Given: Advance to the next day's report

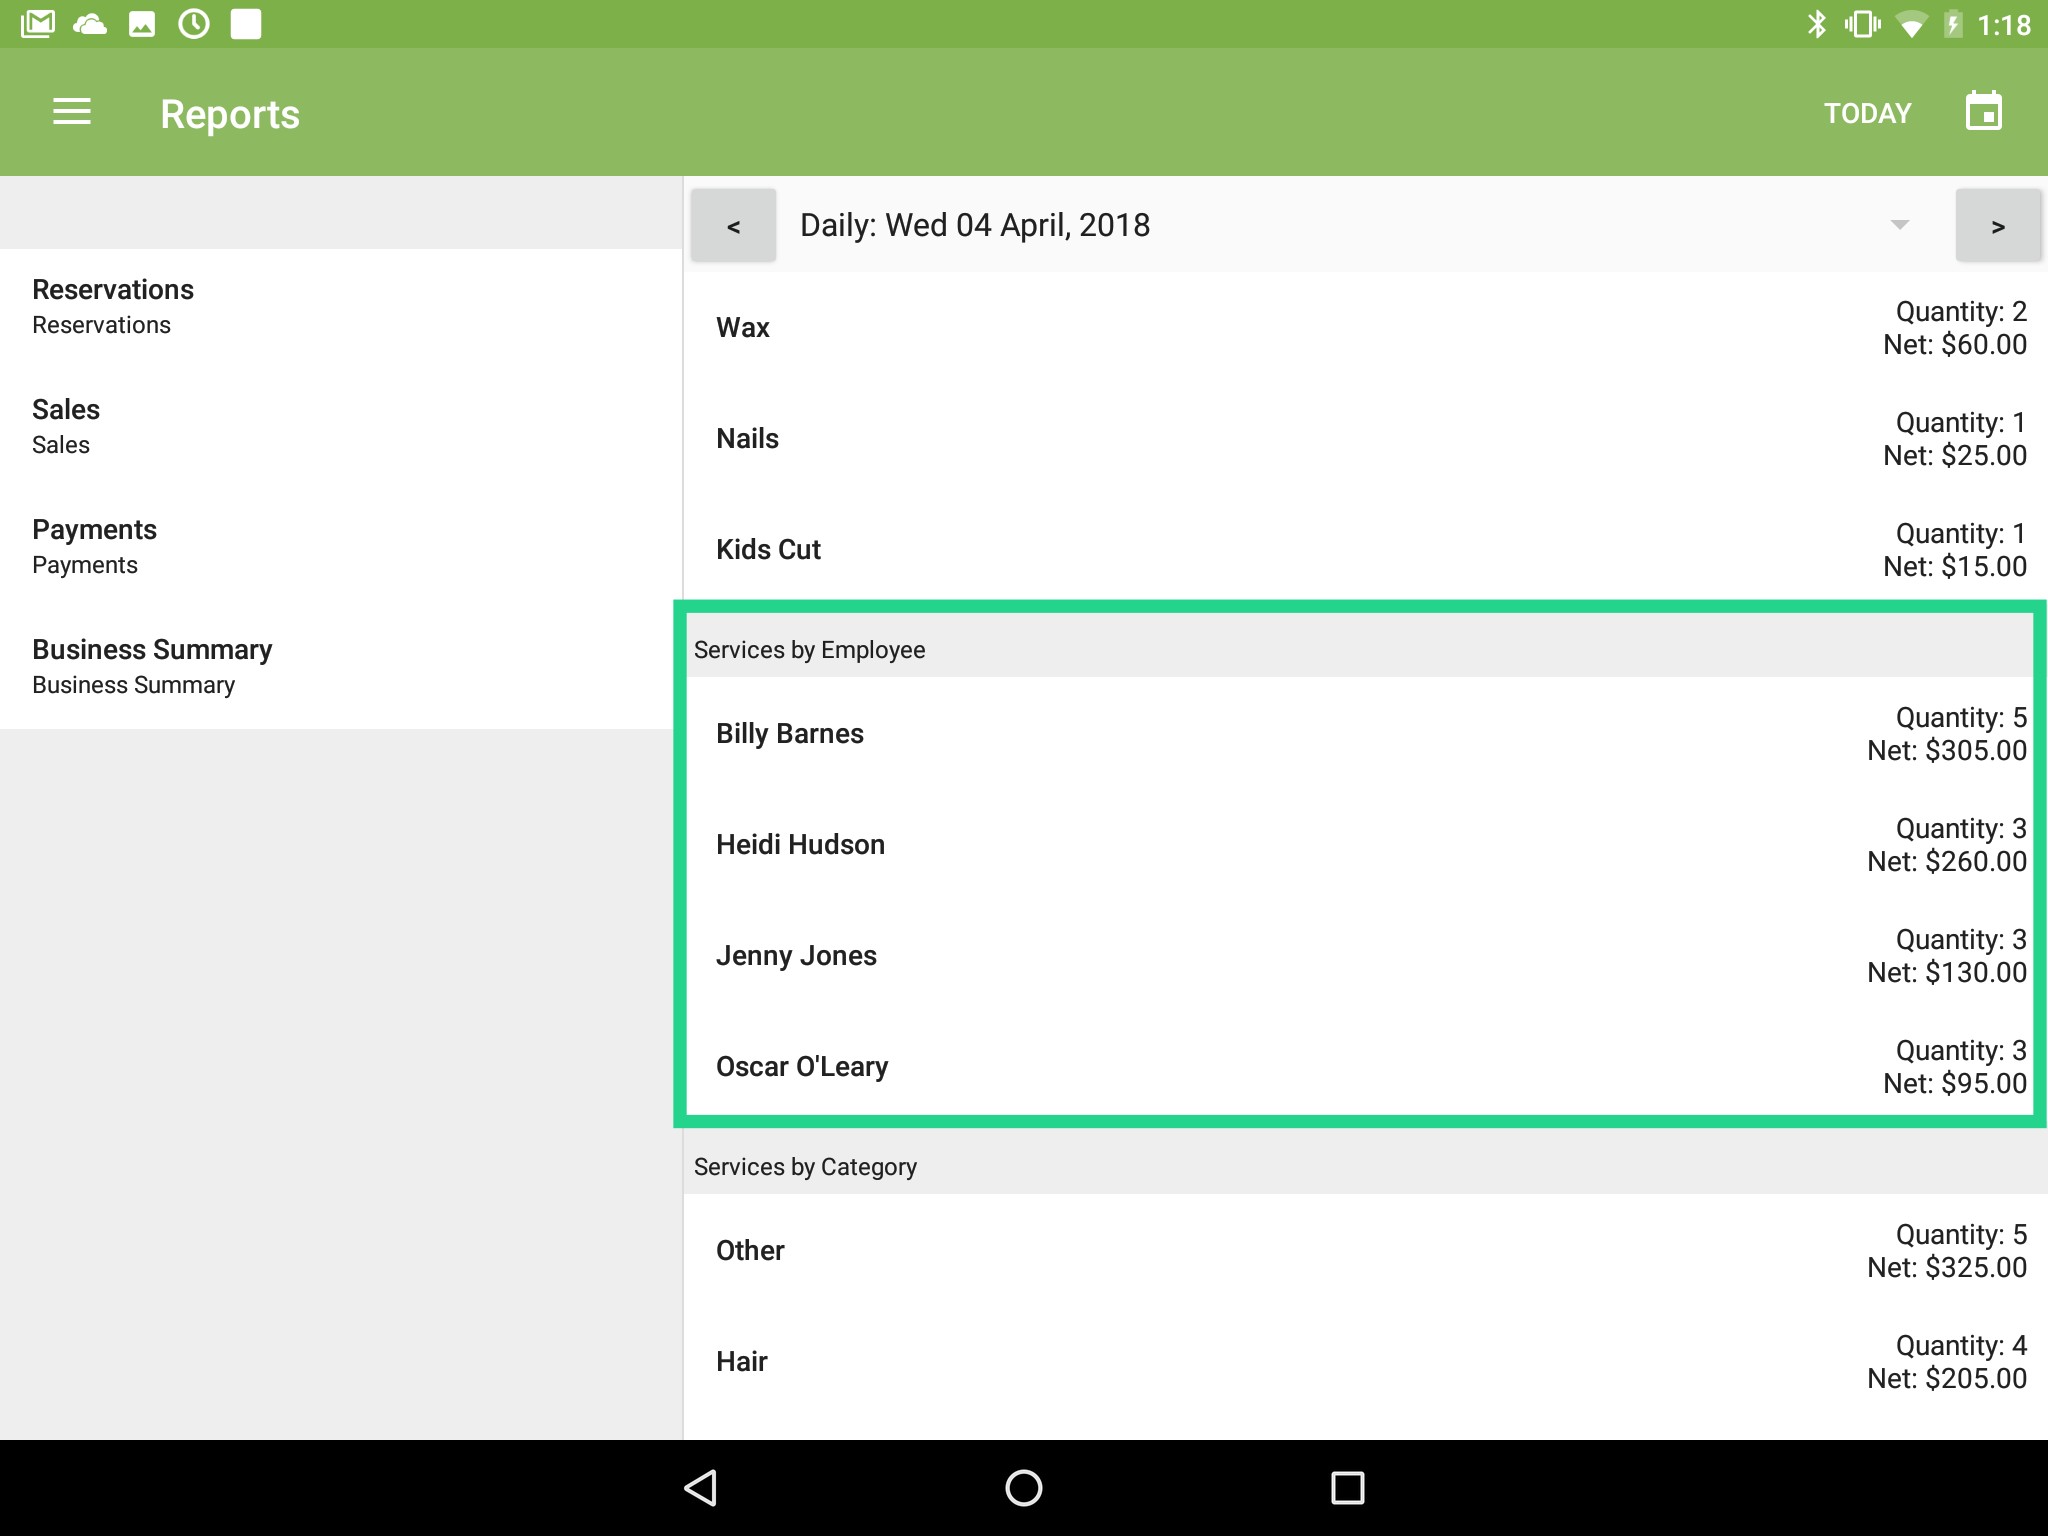Looking at the screenshot, I should [x=1997, y=225].
